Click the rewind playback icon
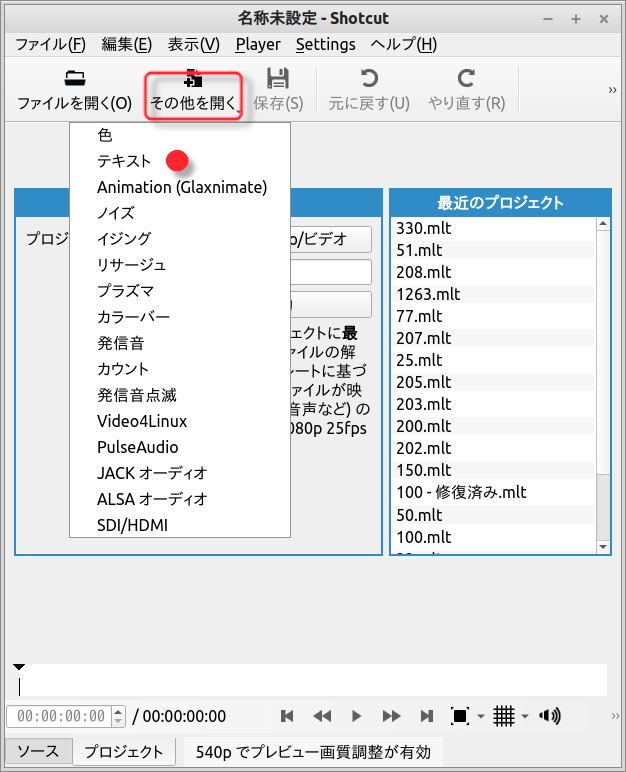 322,716
